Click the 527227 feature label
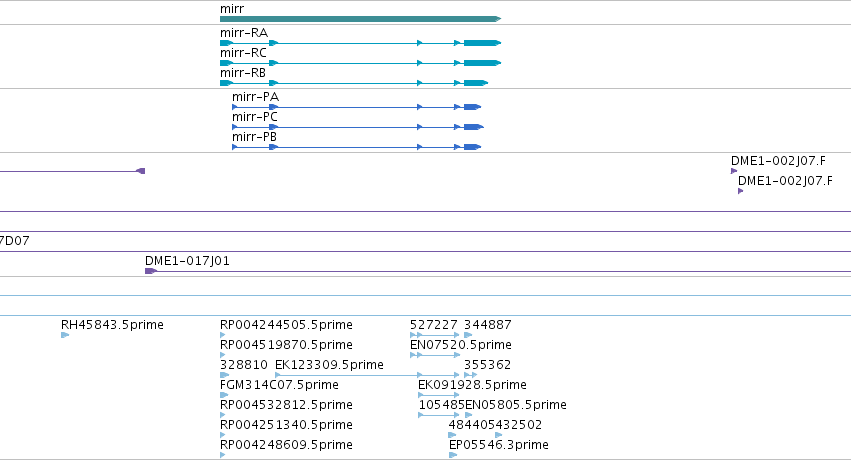This screenshot has height=460, width=851. (434, 325)
